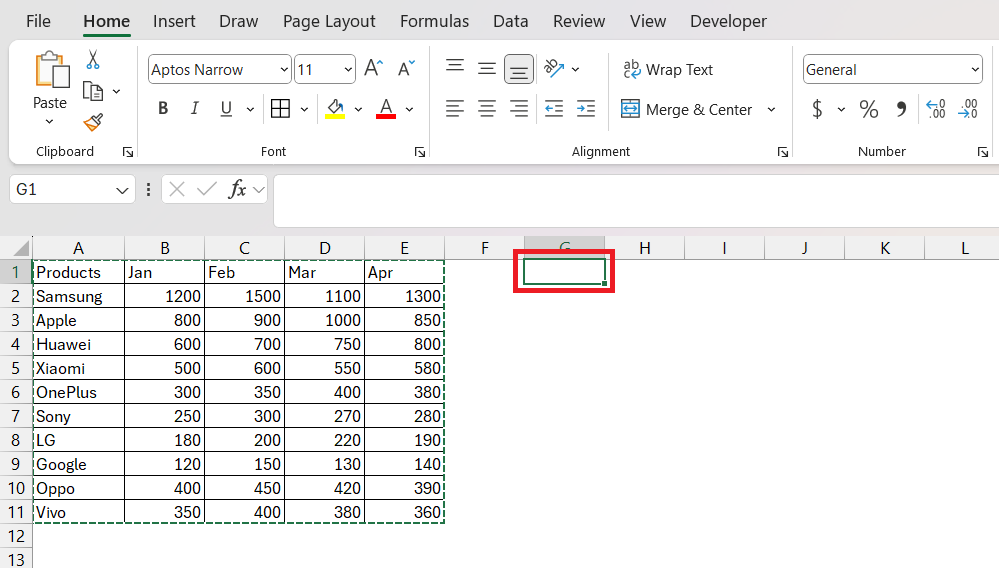Expand Merge & Center options arrow
Screen dimensions: 999x568
pyautogui.click(x=772, y=110)
